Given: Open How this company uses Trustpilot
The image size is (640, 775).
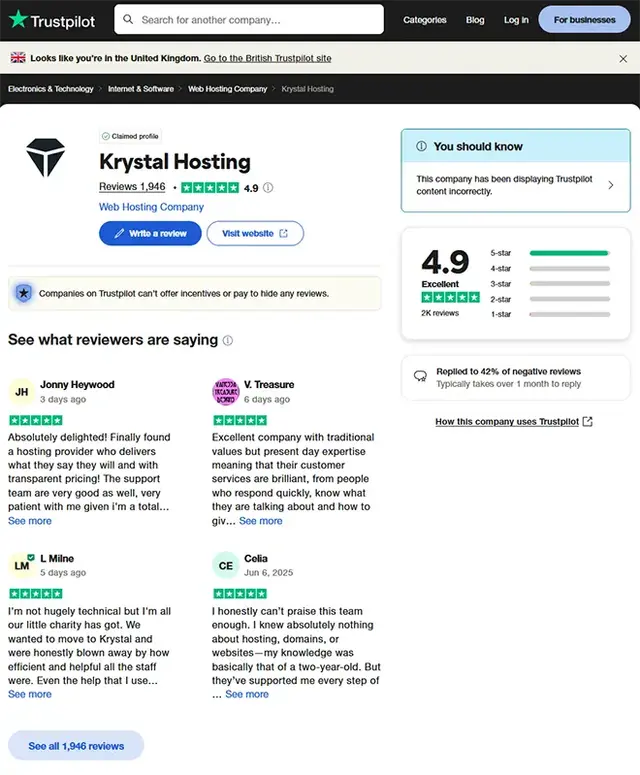Looking at the screenshot, I should [507, 422].
